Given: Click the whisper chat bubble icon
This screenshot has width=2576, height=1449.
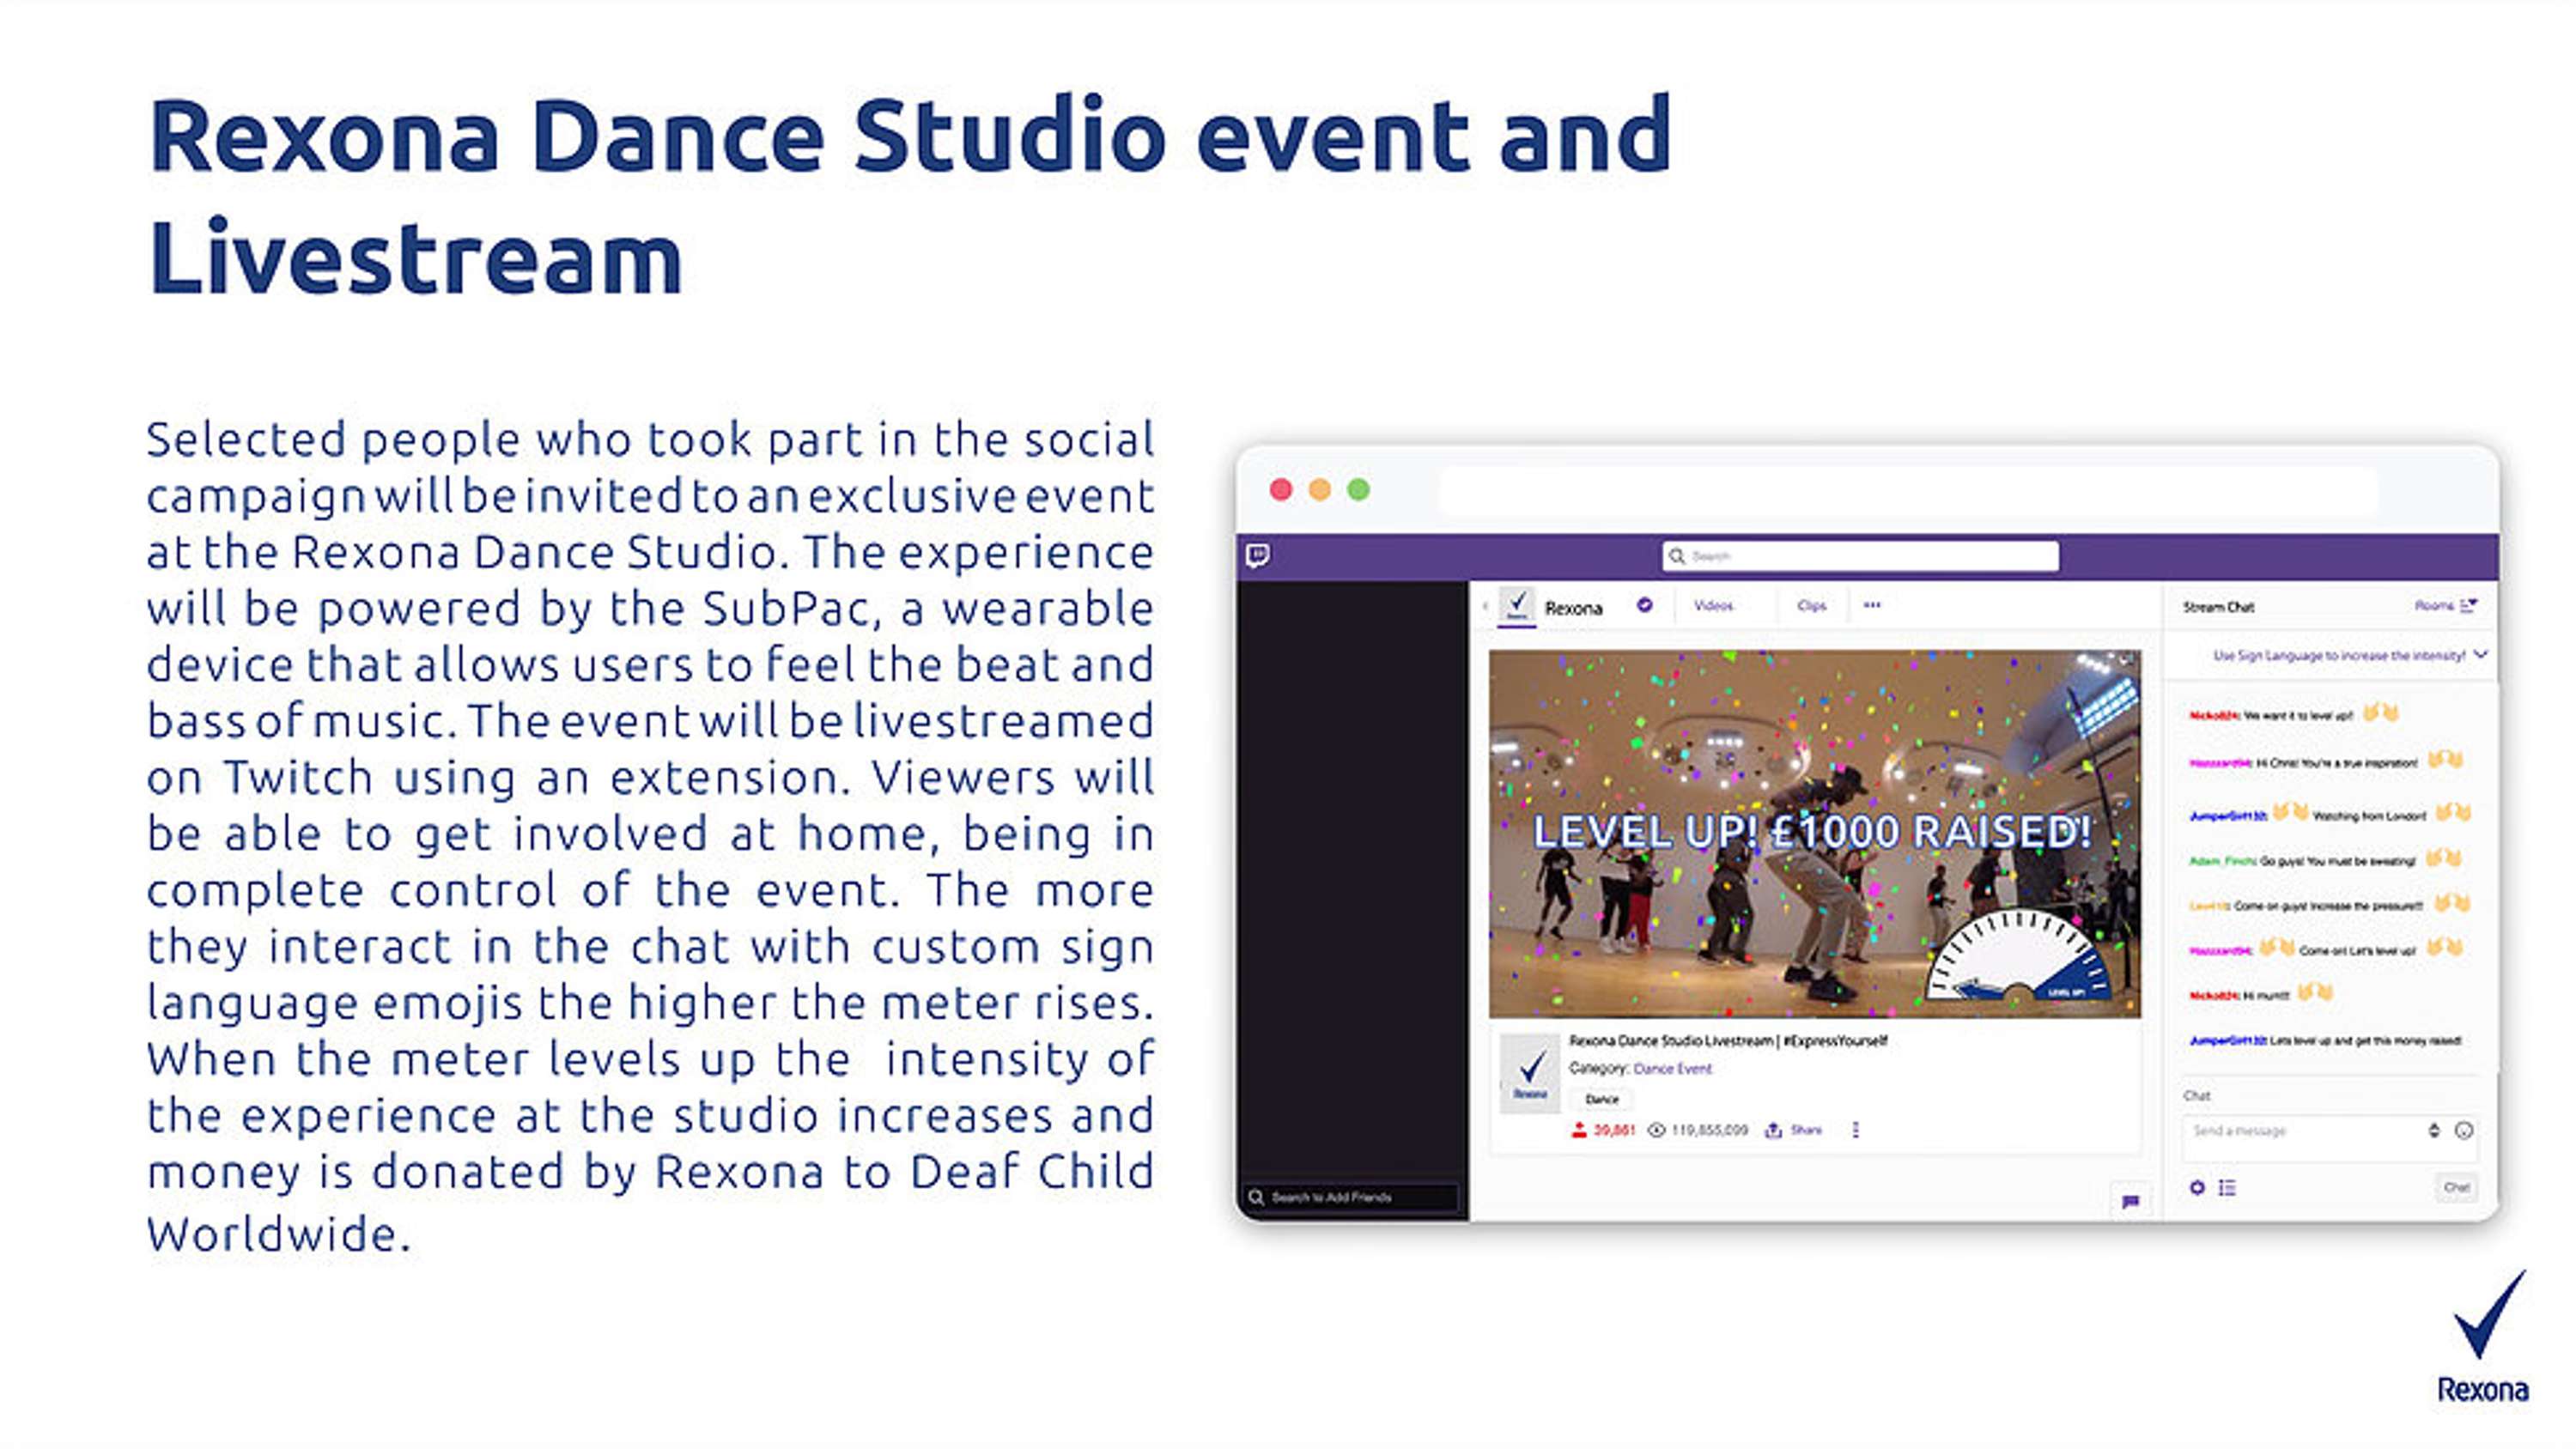Looking at the screenshot, I should coord(2130,1201).
